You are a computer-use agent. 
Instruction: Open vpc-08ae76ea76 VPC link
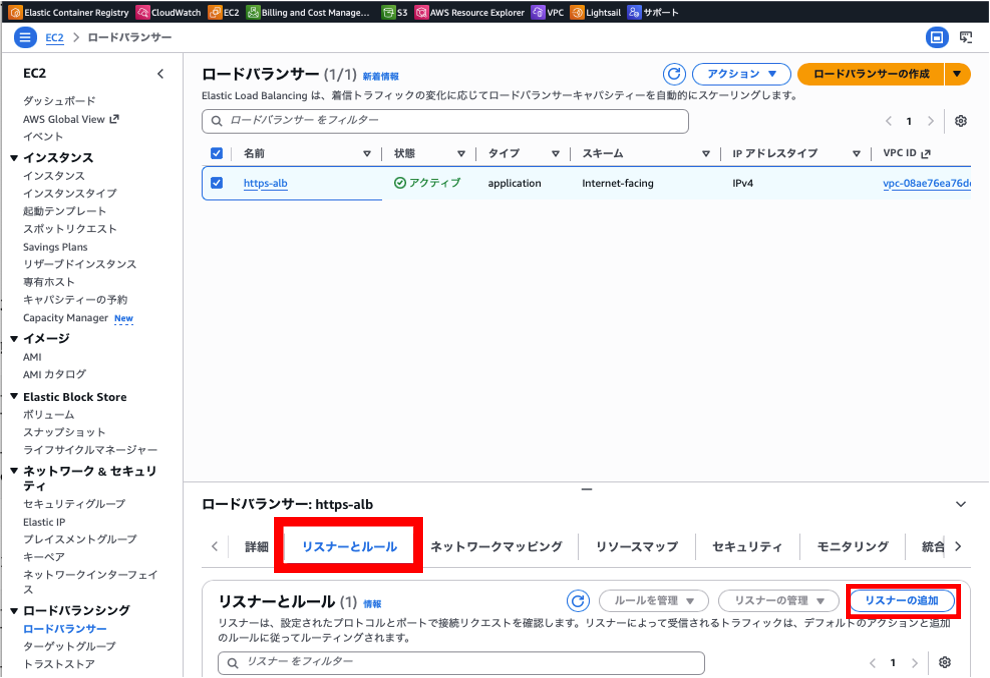coord(926,183)
